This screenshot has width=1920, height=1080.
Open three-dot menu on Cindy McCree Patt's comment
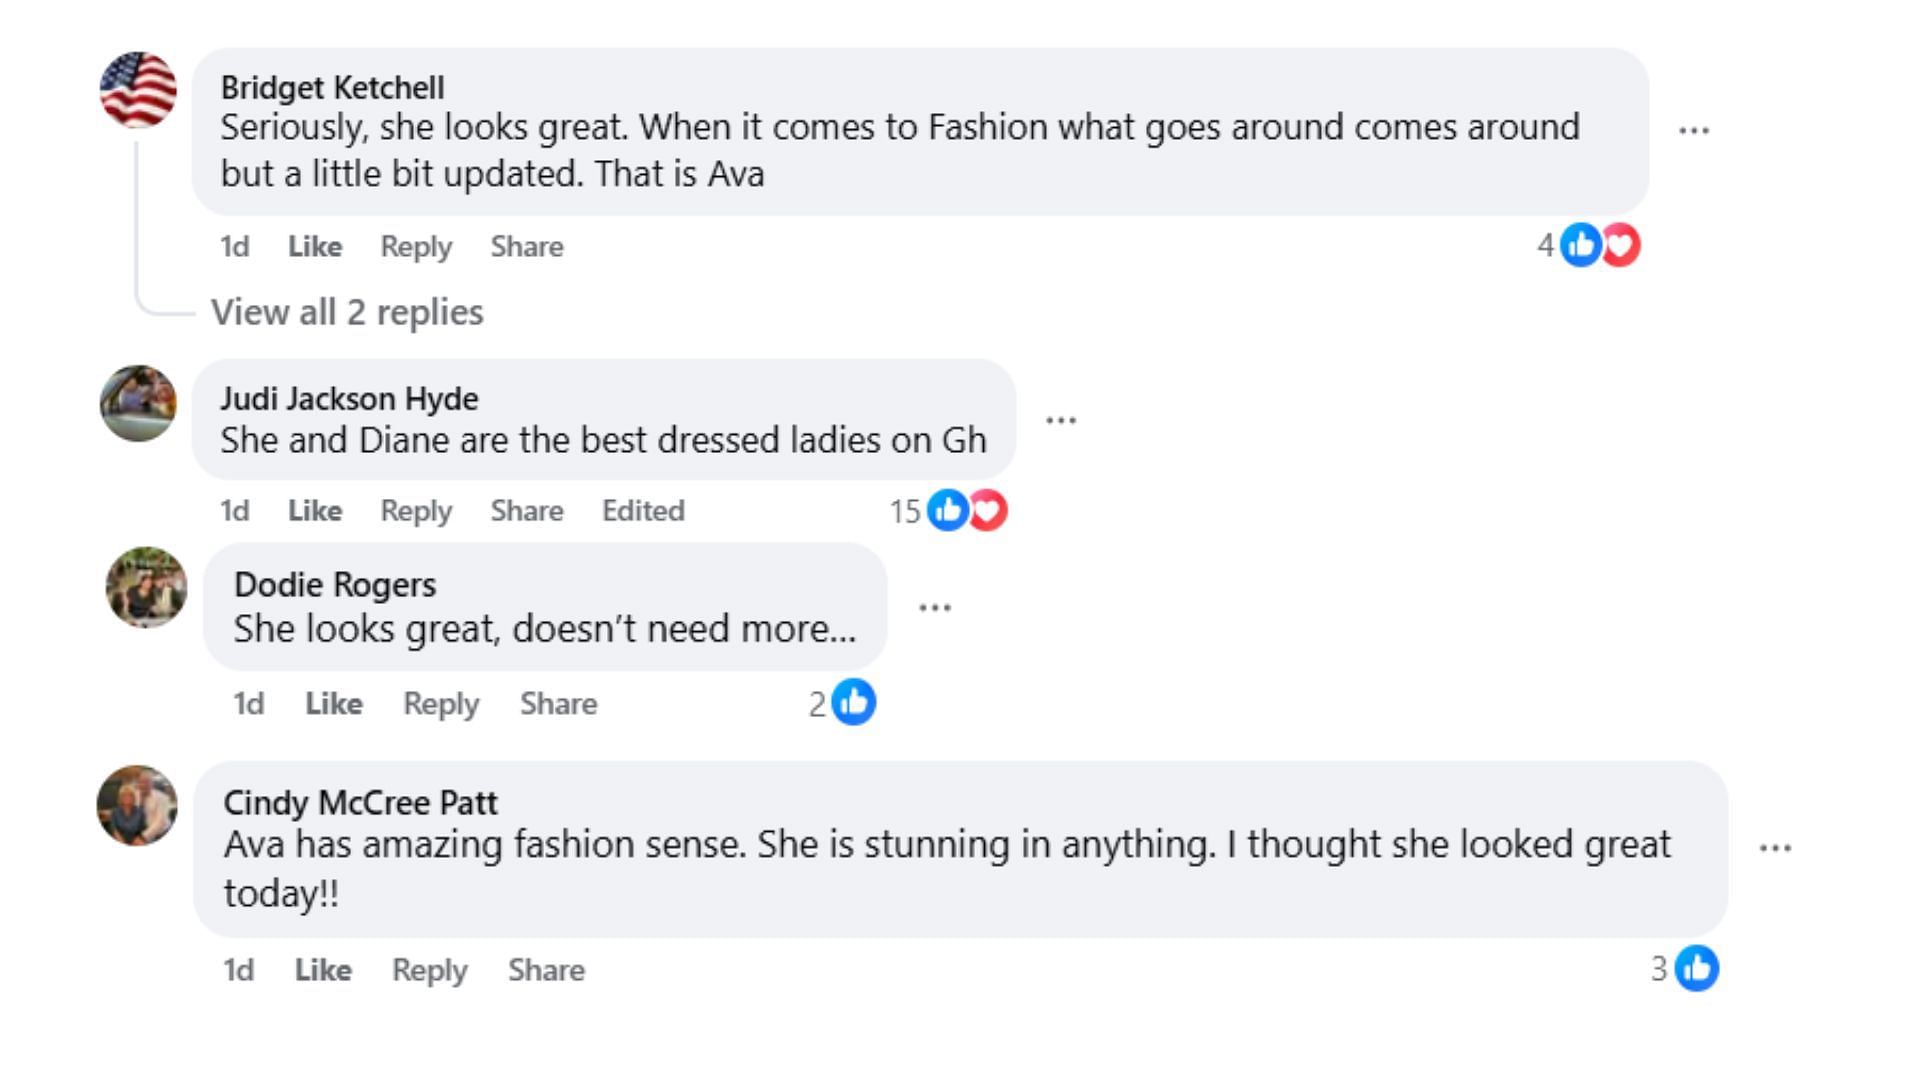[1775, 848]
